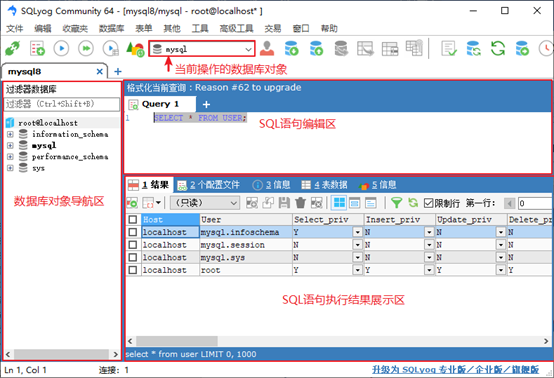
Task: Click the previous page arrow near first row
Action: point(509,203)
